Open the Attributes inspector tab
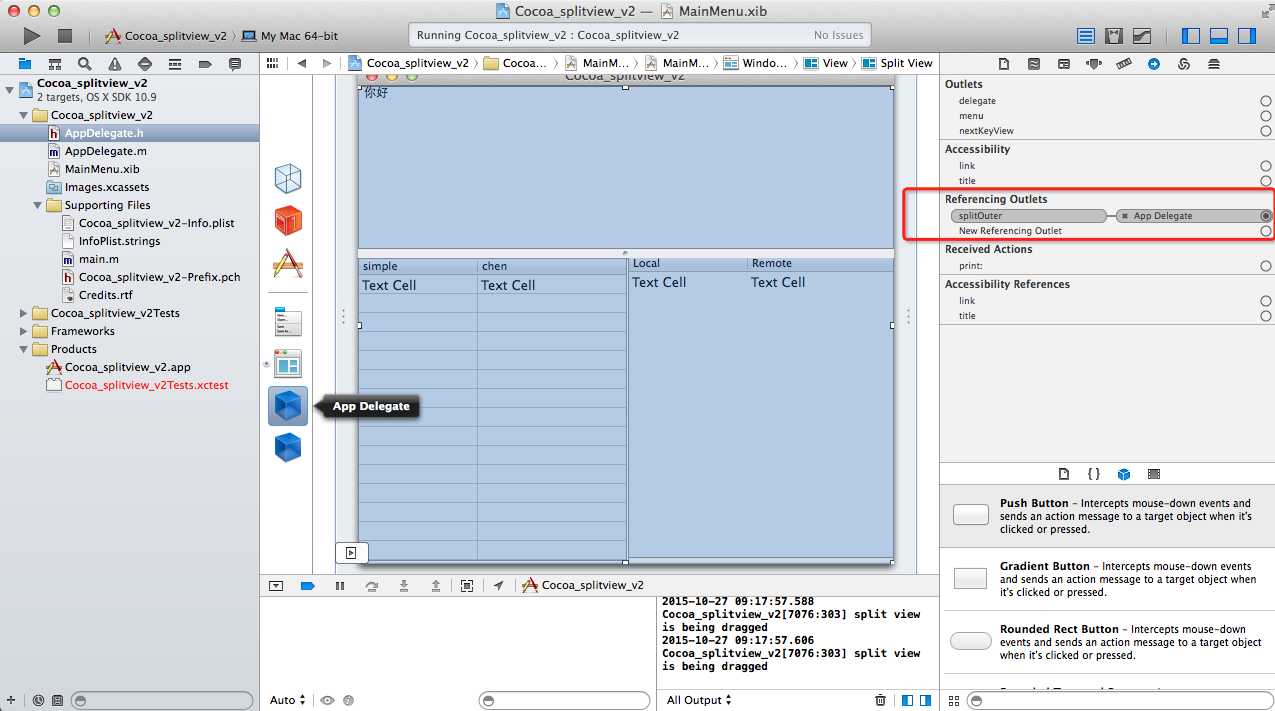This screenshot has height=711, width=1275. click(1094, 64)
